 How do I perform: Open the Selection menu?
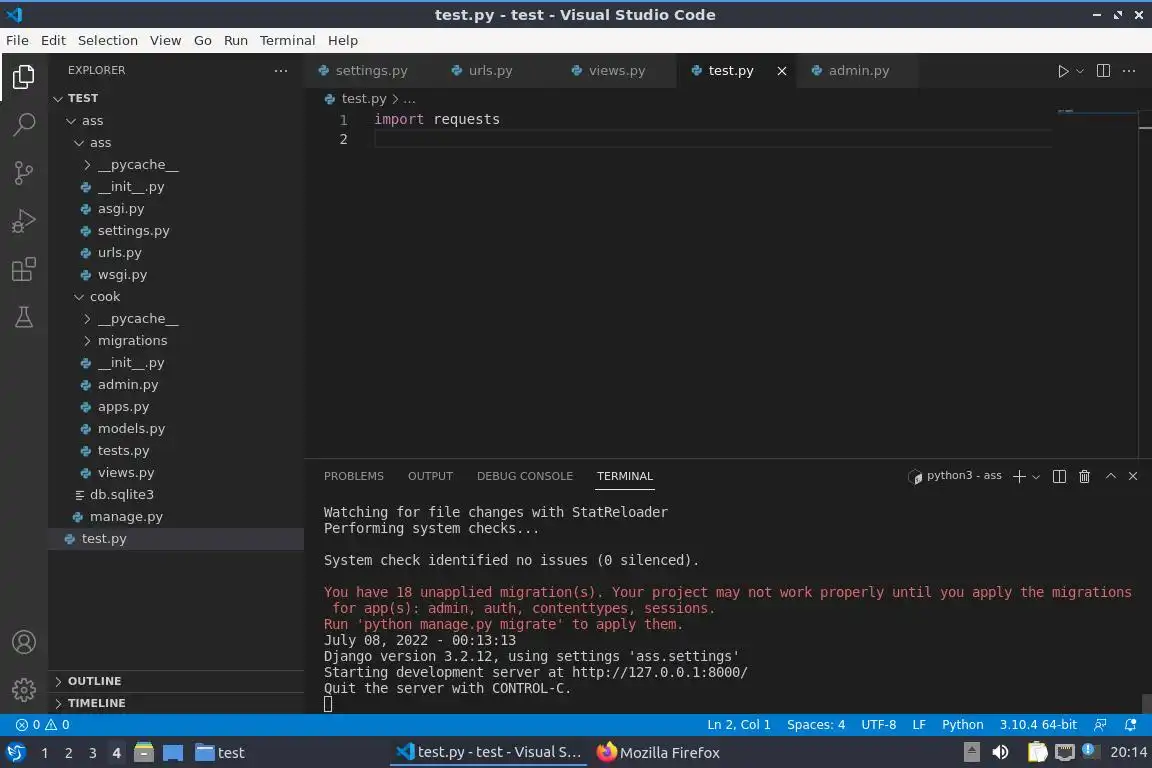tap(107, 40)
